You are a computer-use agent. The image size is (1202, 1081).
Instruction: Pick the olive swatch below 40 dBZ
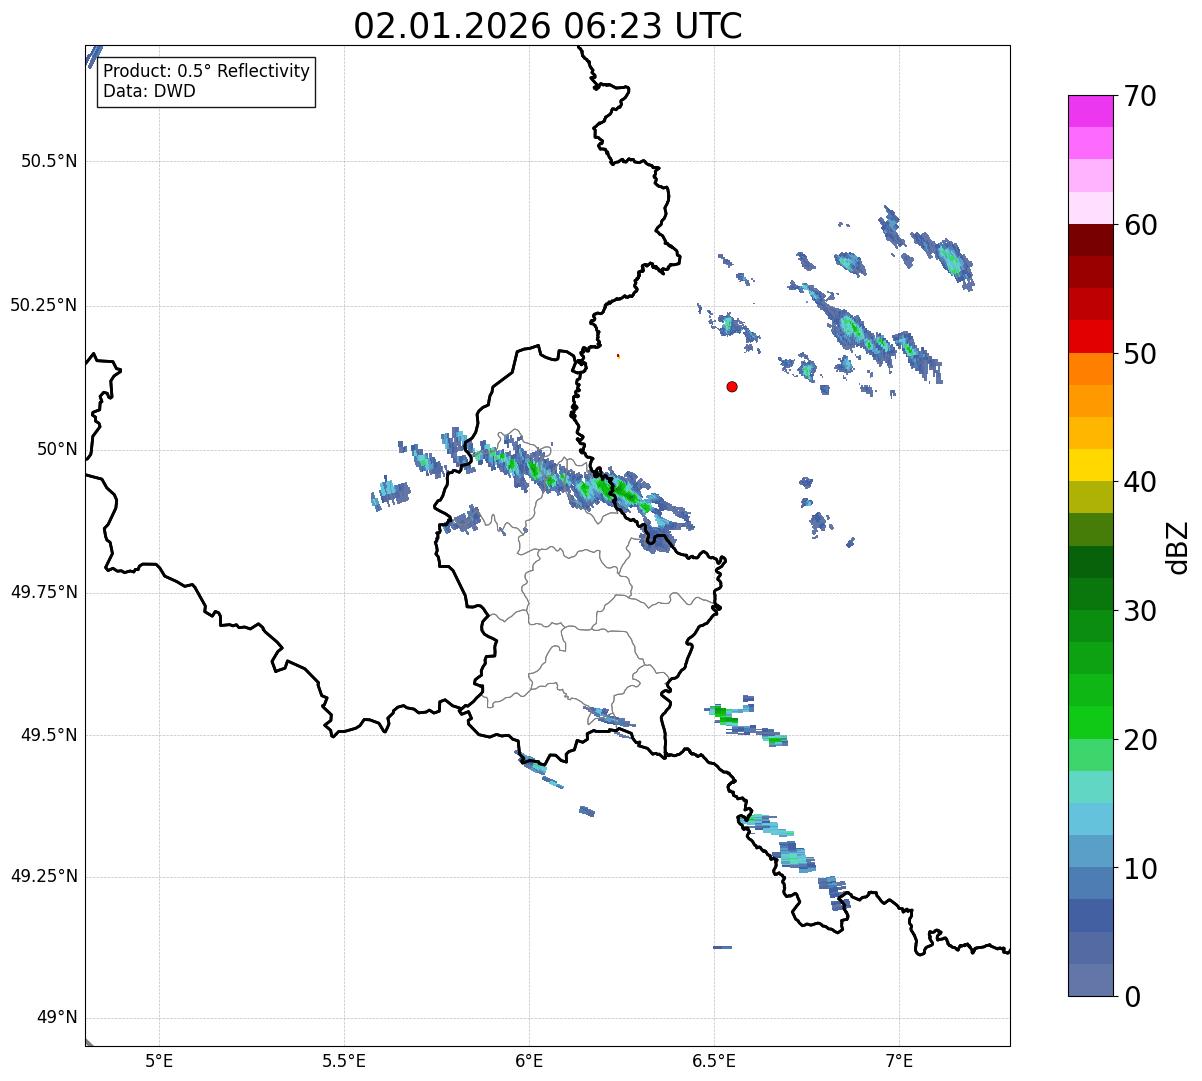coord(1091,497)
